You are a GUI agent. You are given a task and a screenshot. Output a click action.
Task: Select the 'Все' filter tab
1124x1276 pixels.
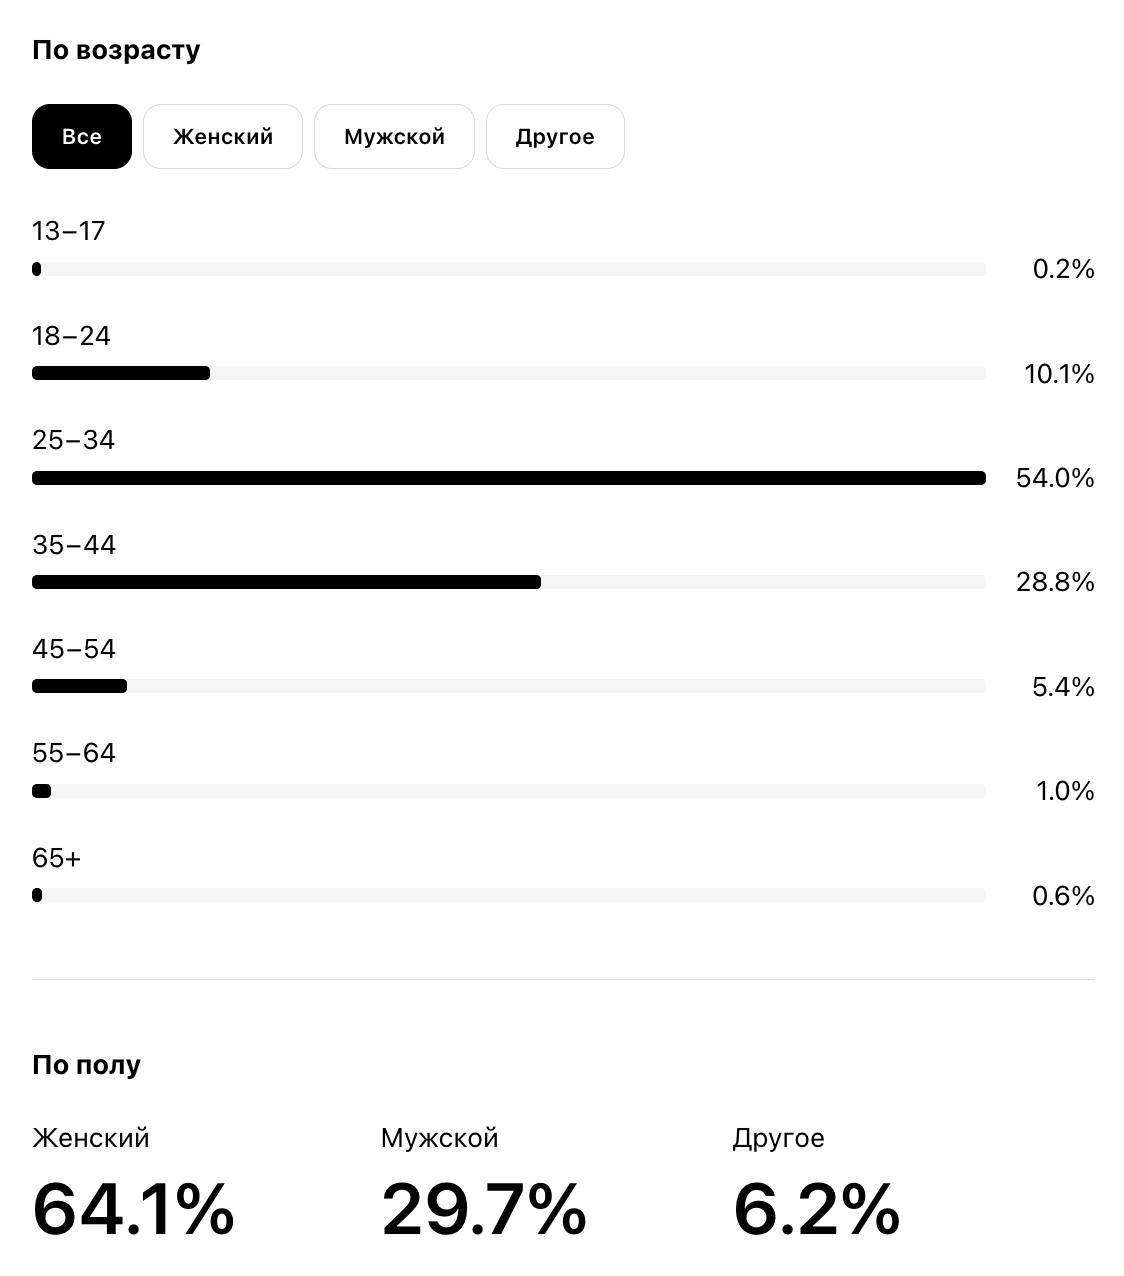click(82, 137)
